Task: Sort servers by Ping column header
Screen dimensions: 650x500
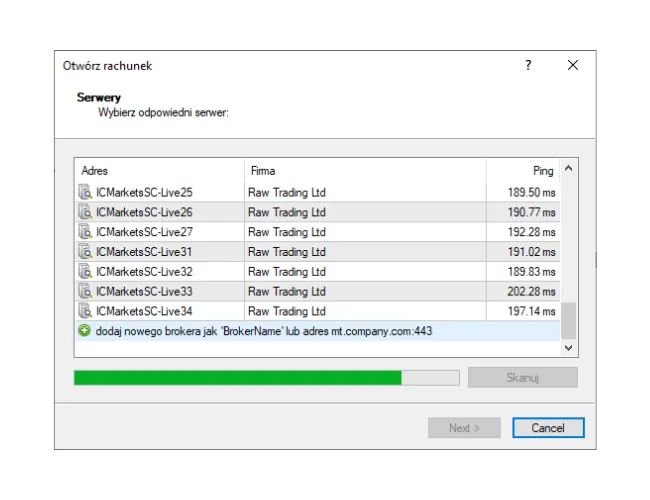Action: point(522,171)
